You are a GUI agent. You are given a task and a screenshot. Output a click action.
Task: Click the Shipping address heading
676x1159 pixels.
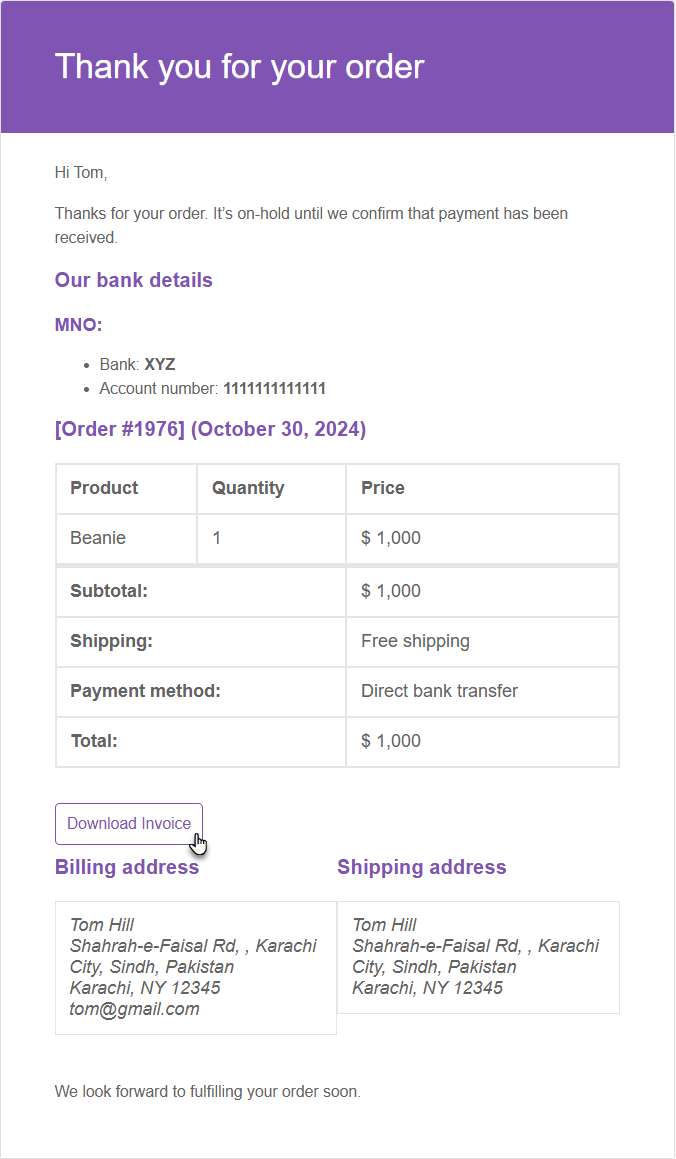pos(422,867)
